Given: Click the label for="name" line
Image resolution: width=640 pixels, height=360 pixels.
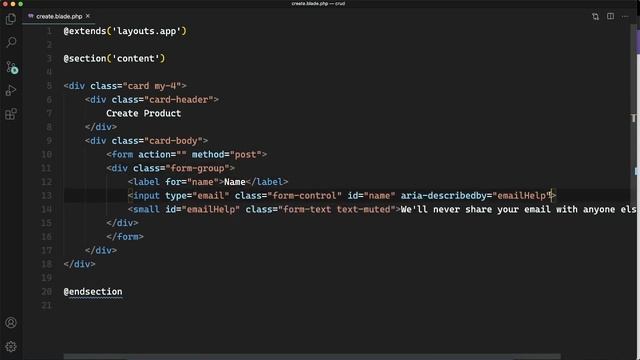Looking at the screenshot, I should [208, 182].
